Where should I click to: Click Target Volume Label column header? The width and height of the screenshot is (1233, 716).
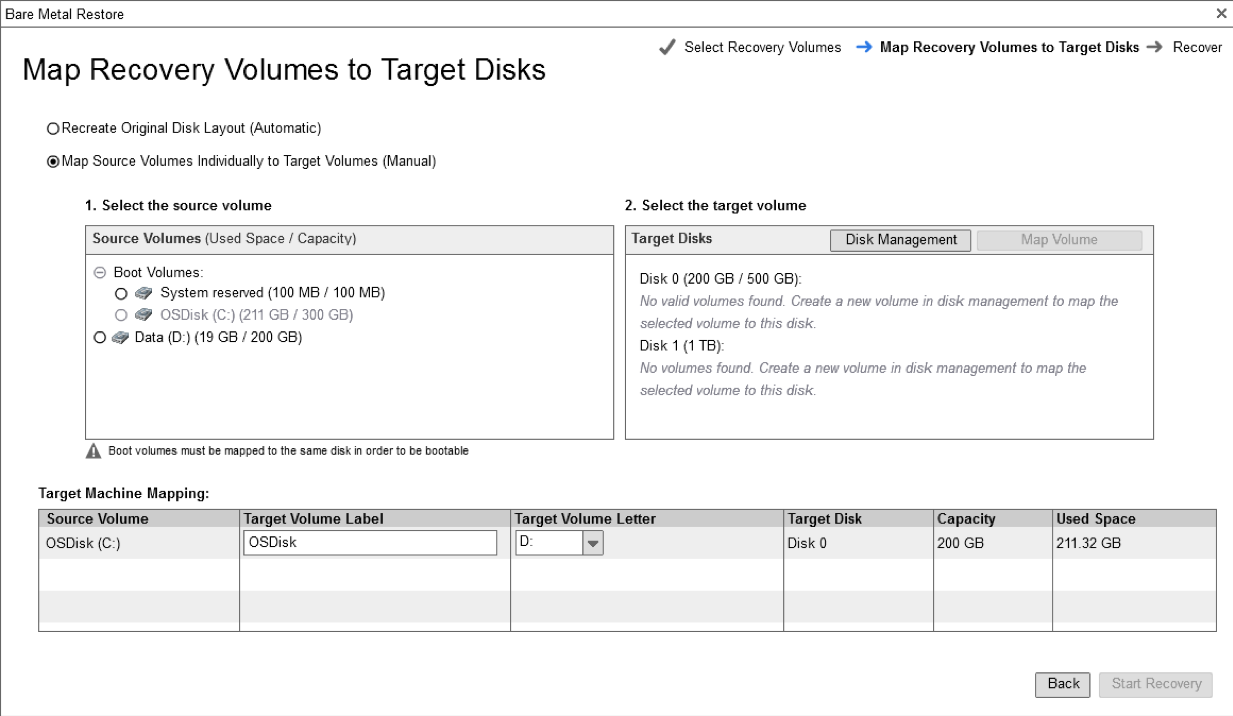tap(375, 519)
